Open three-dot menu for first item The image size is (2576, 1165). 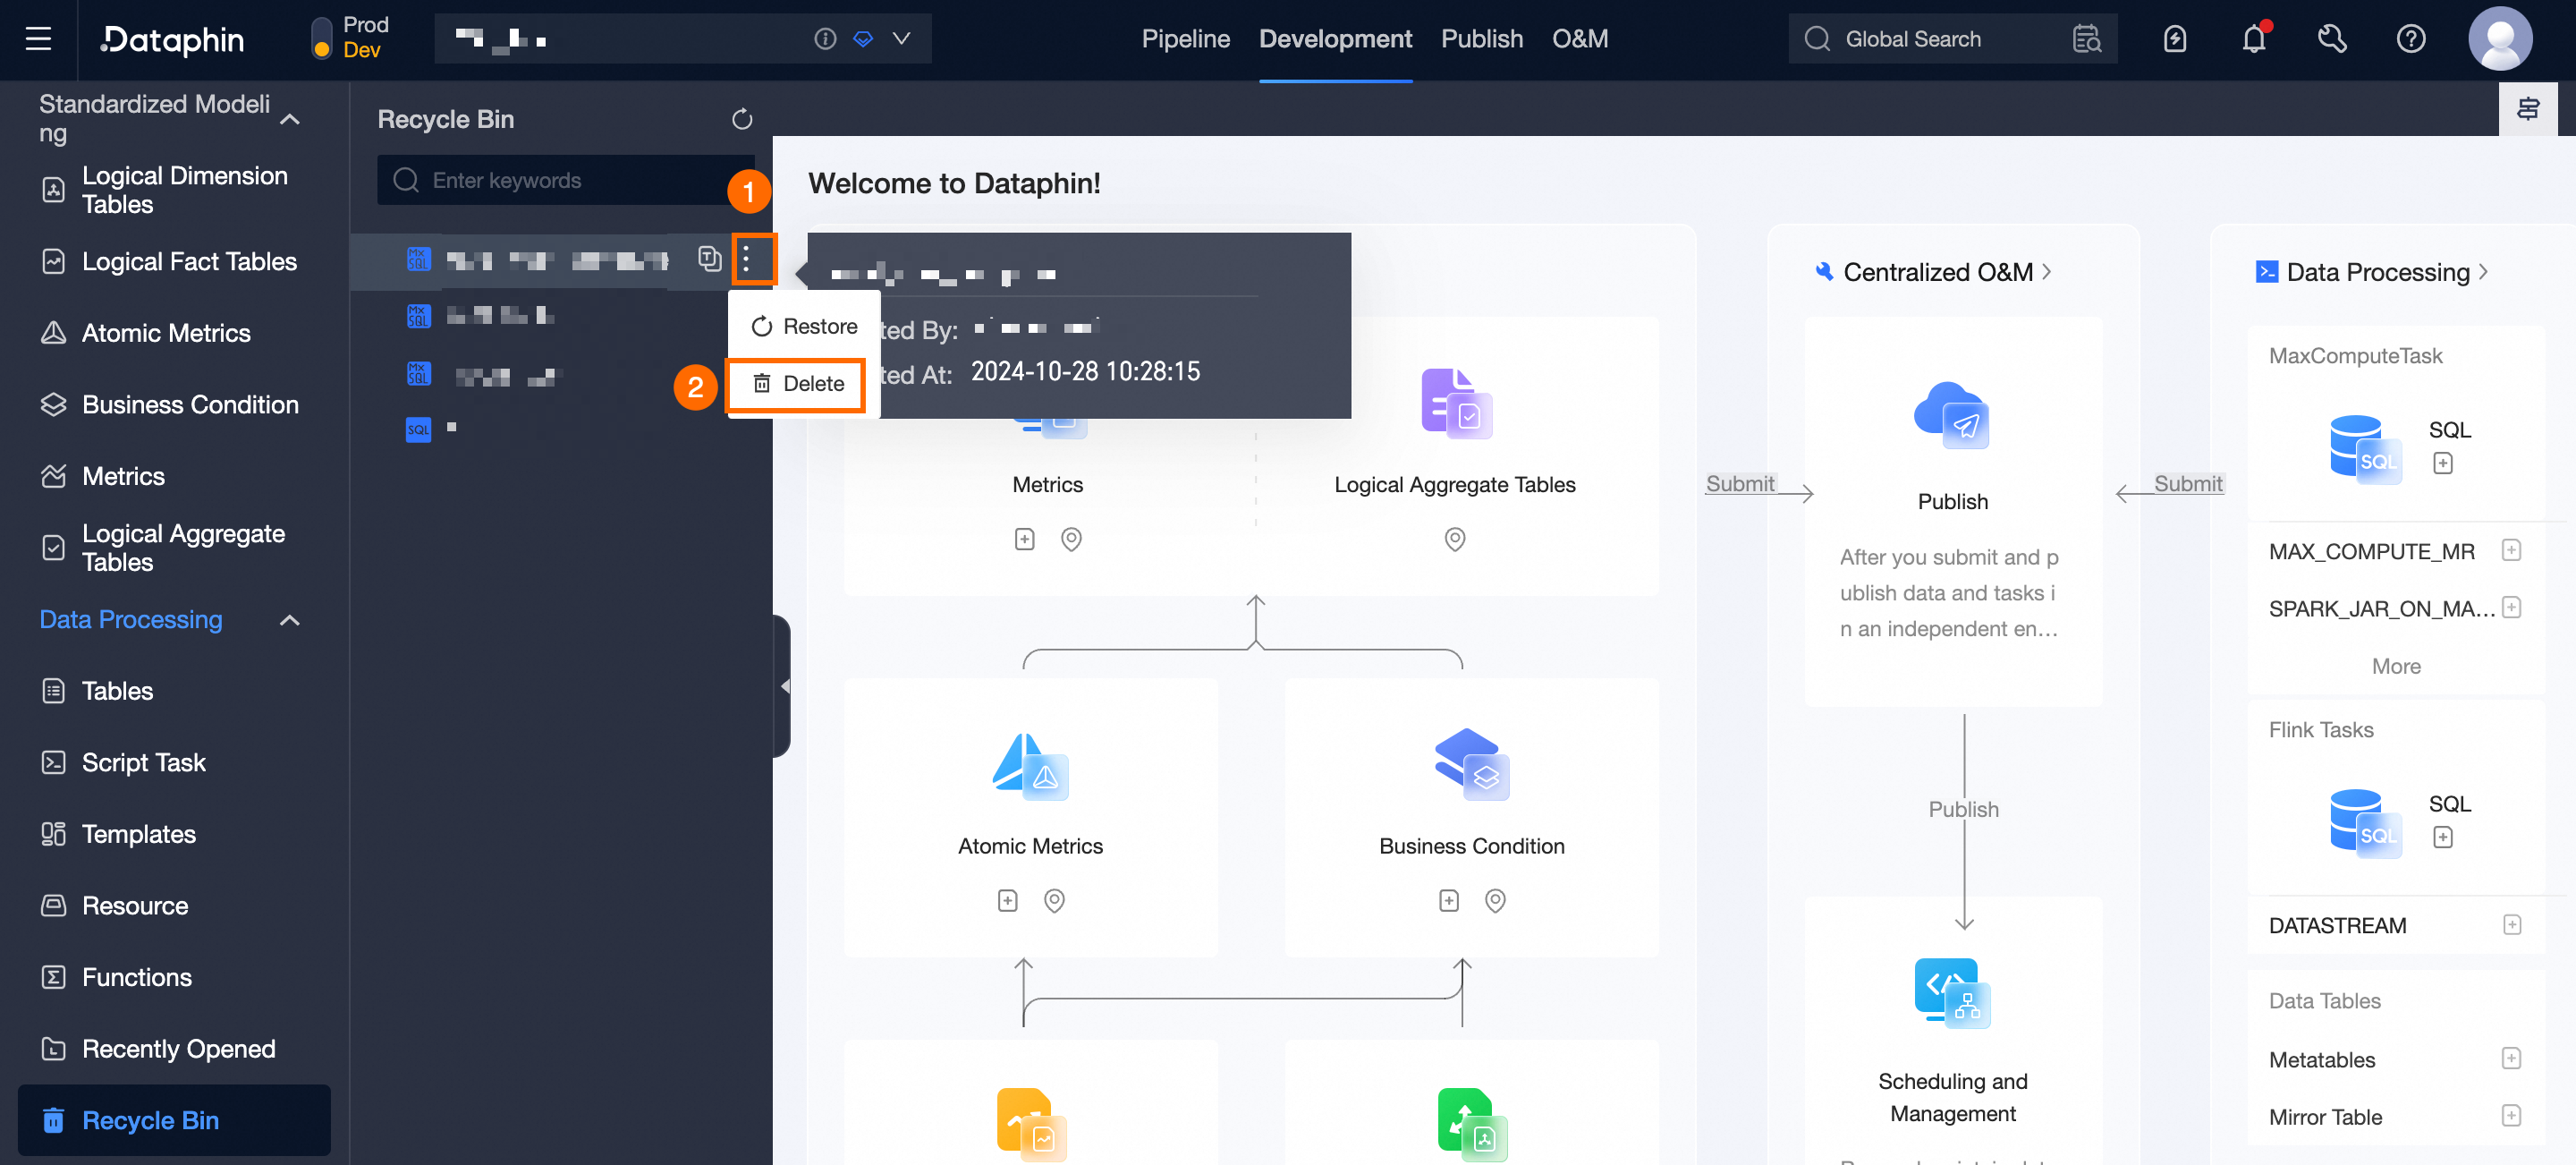pyautogui.click(x=746, y=259)
